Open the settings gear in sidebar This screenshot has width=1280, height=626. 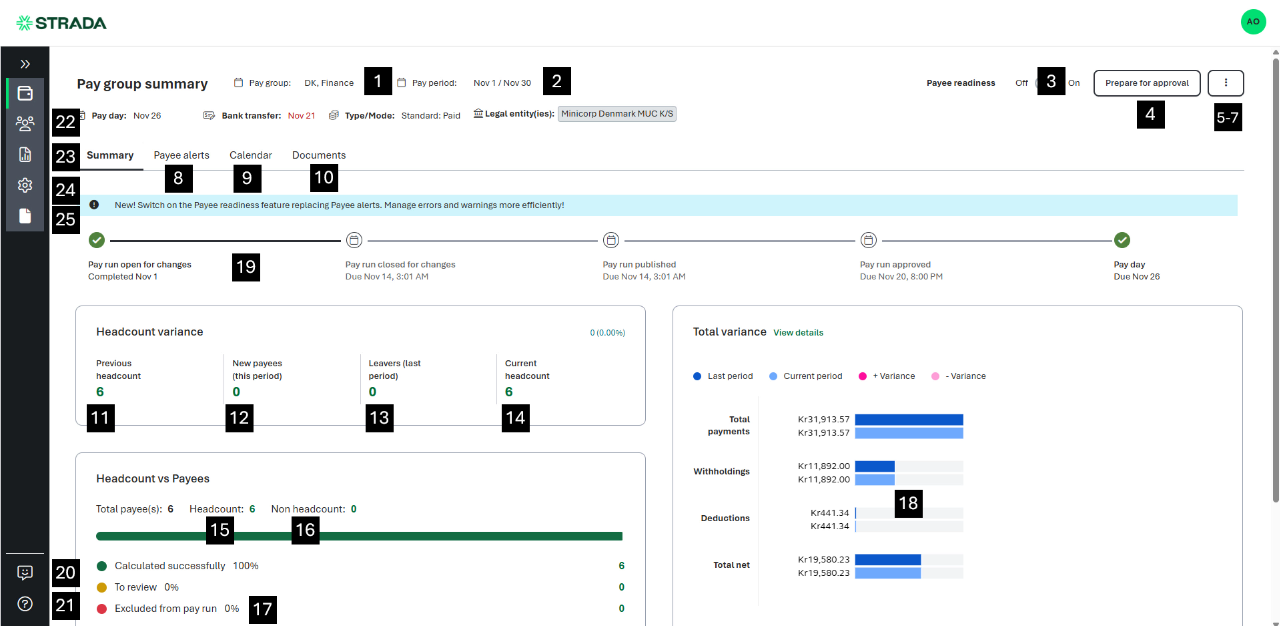[25, 185]
